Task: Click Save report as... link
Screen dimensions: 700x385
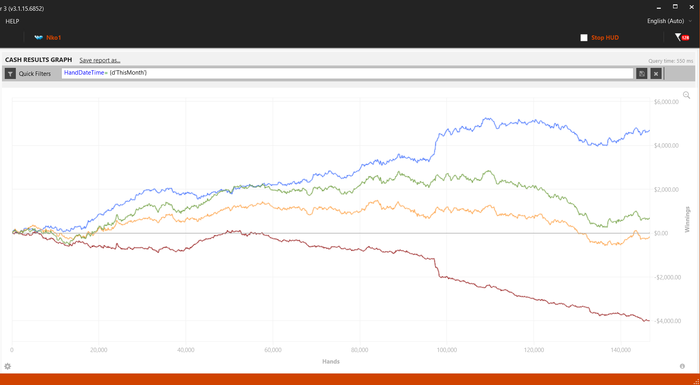Action: 100,60
